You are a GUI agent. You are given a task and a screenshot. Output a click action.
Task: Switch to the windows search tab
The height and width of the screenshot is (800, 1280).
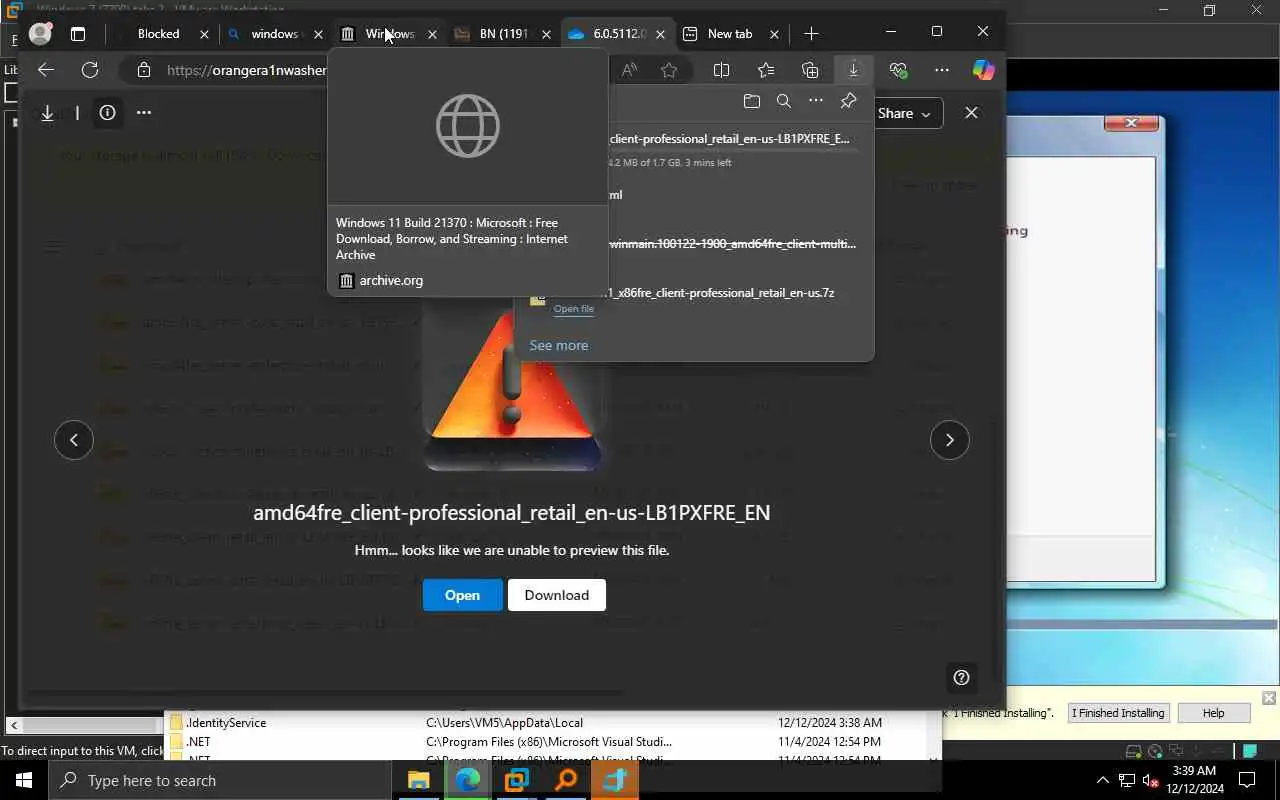(x=275, y=33)
